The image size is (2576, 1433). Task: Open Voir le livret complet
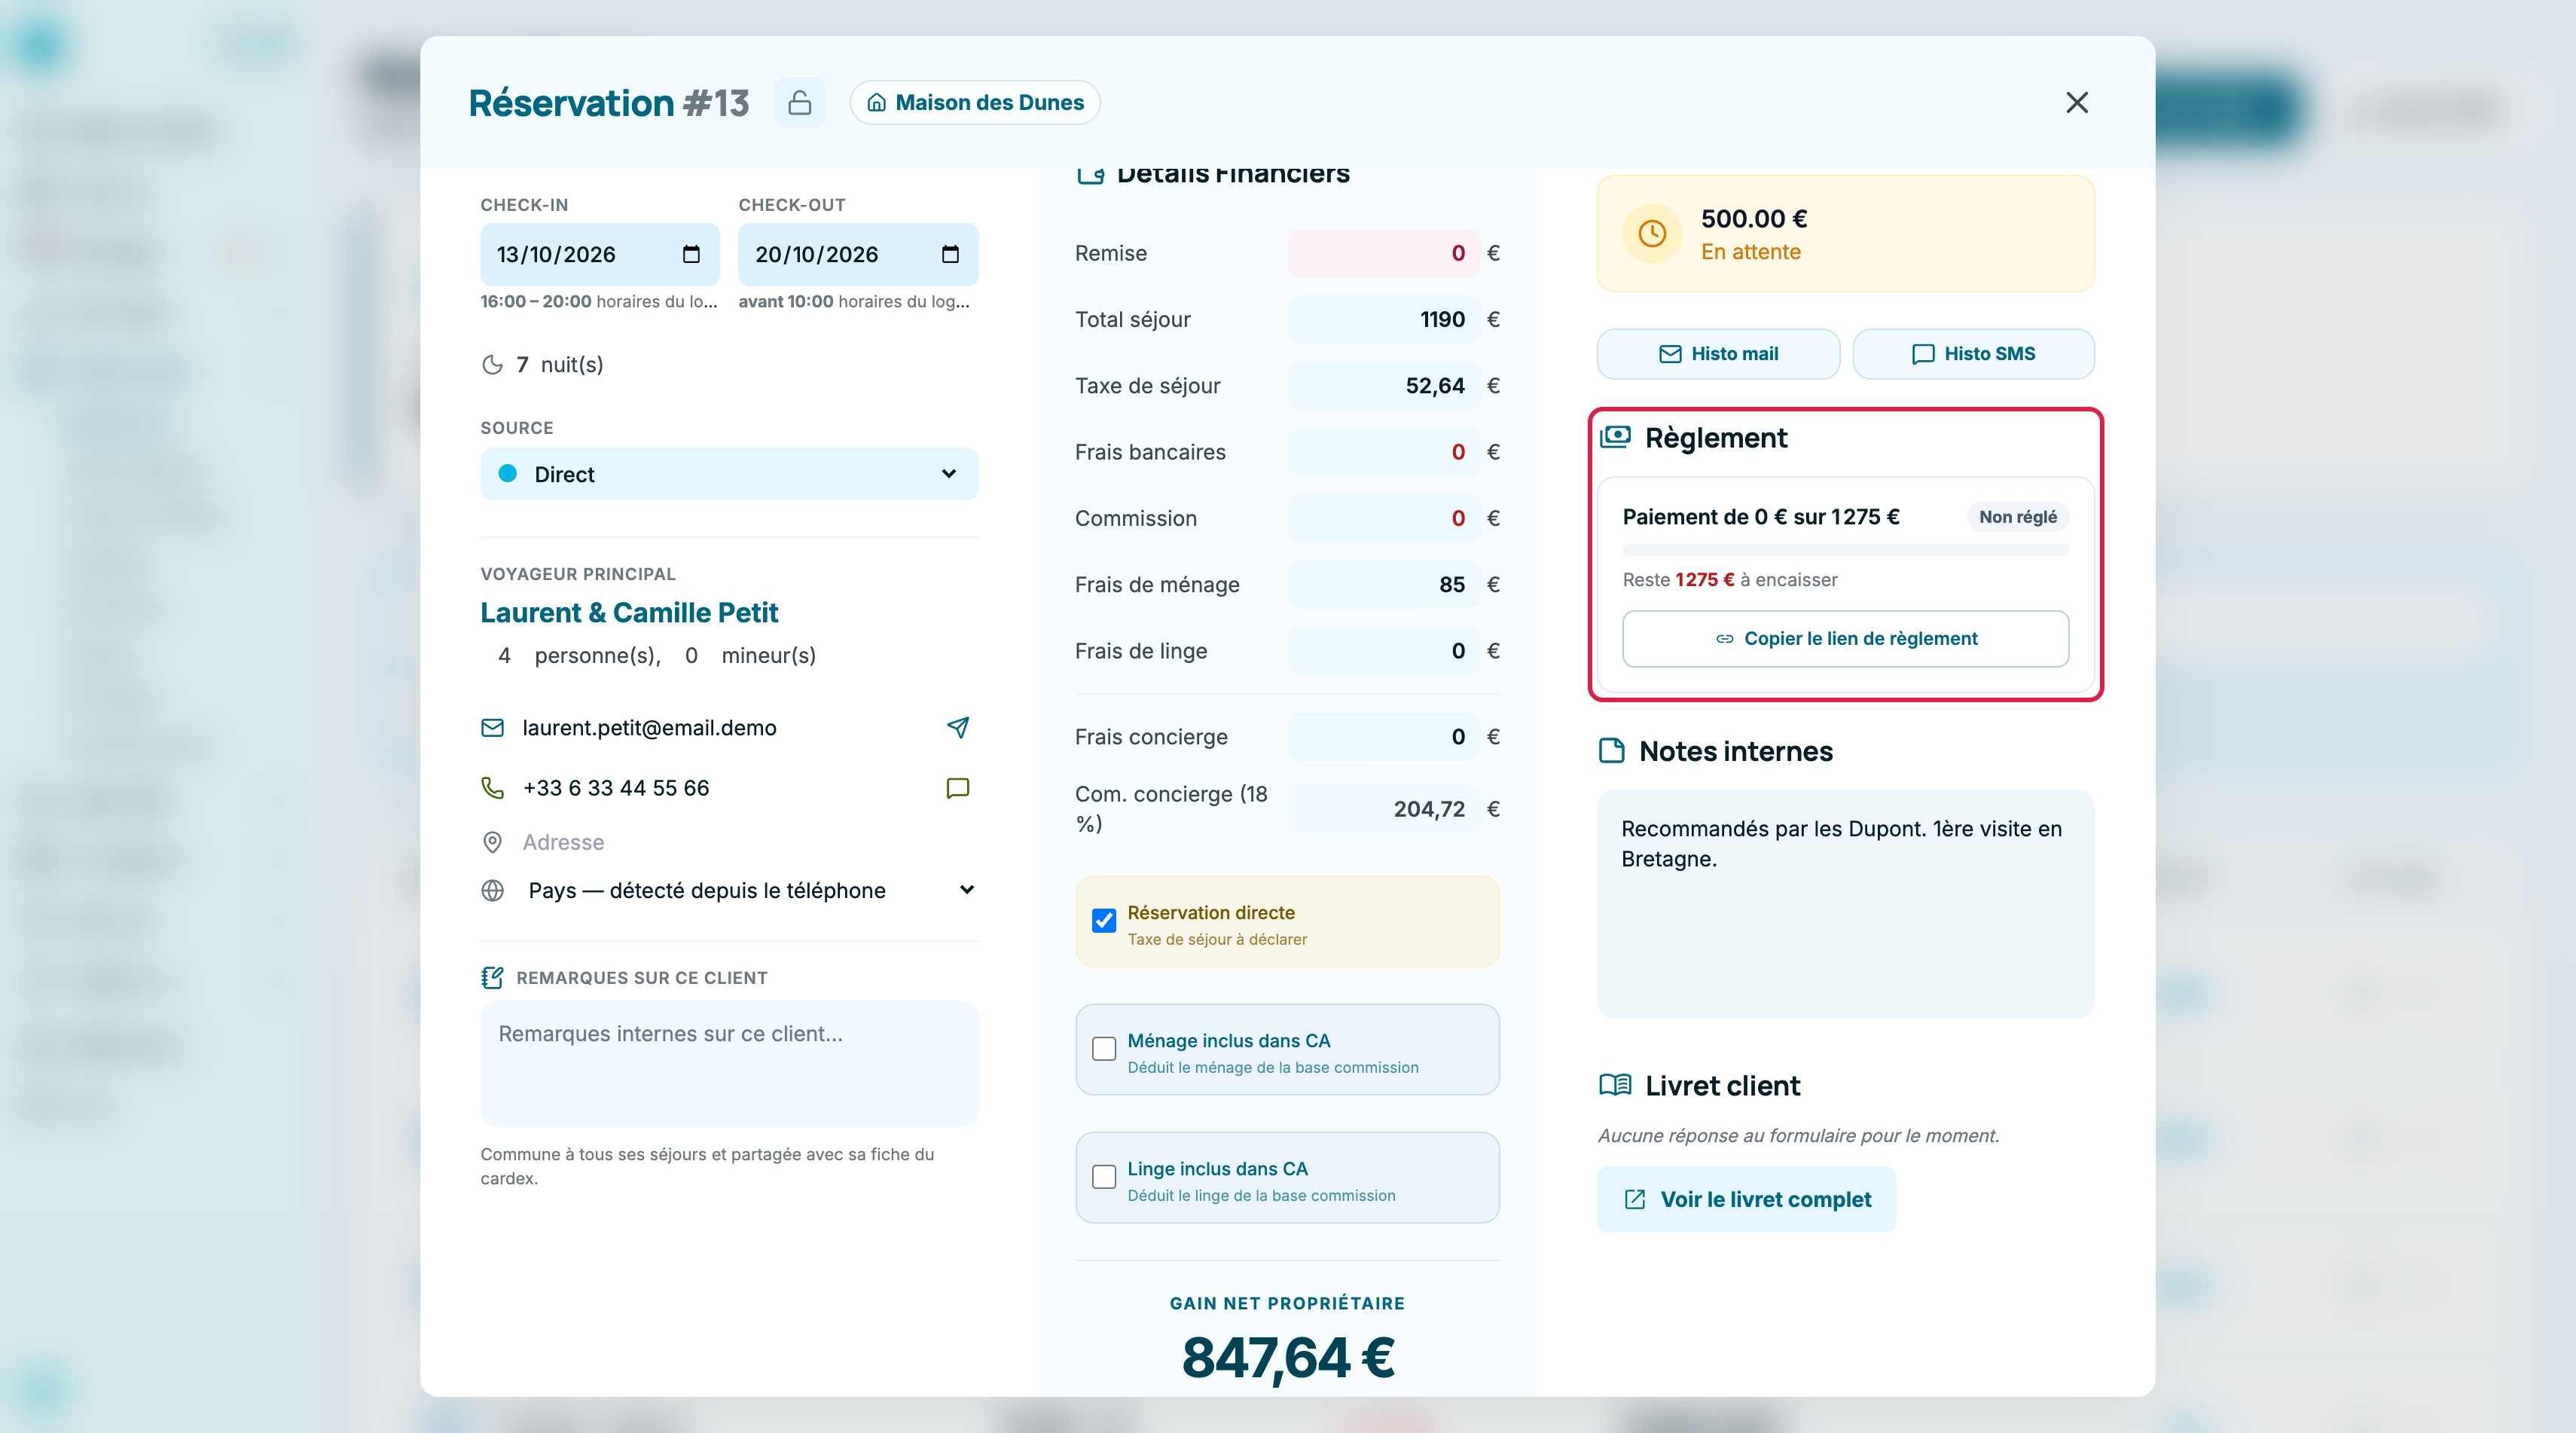click(x=1746, y=1199)
